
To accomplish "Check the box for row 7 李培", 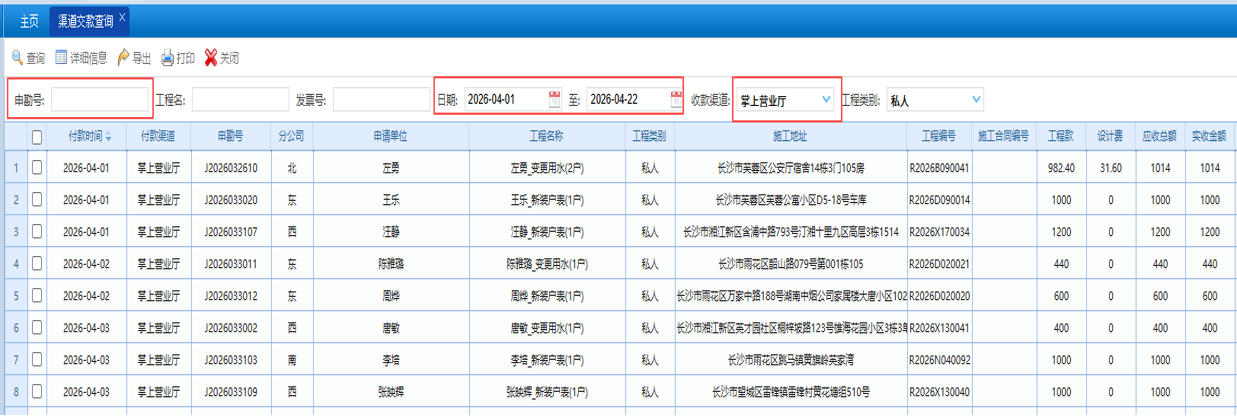I will point(37,359).
